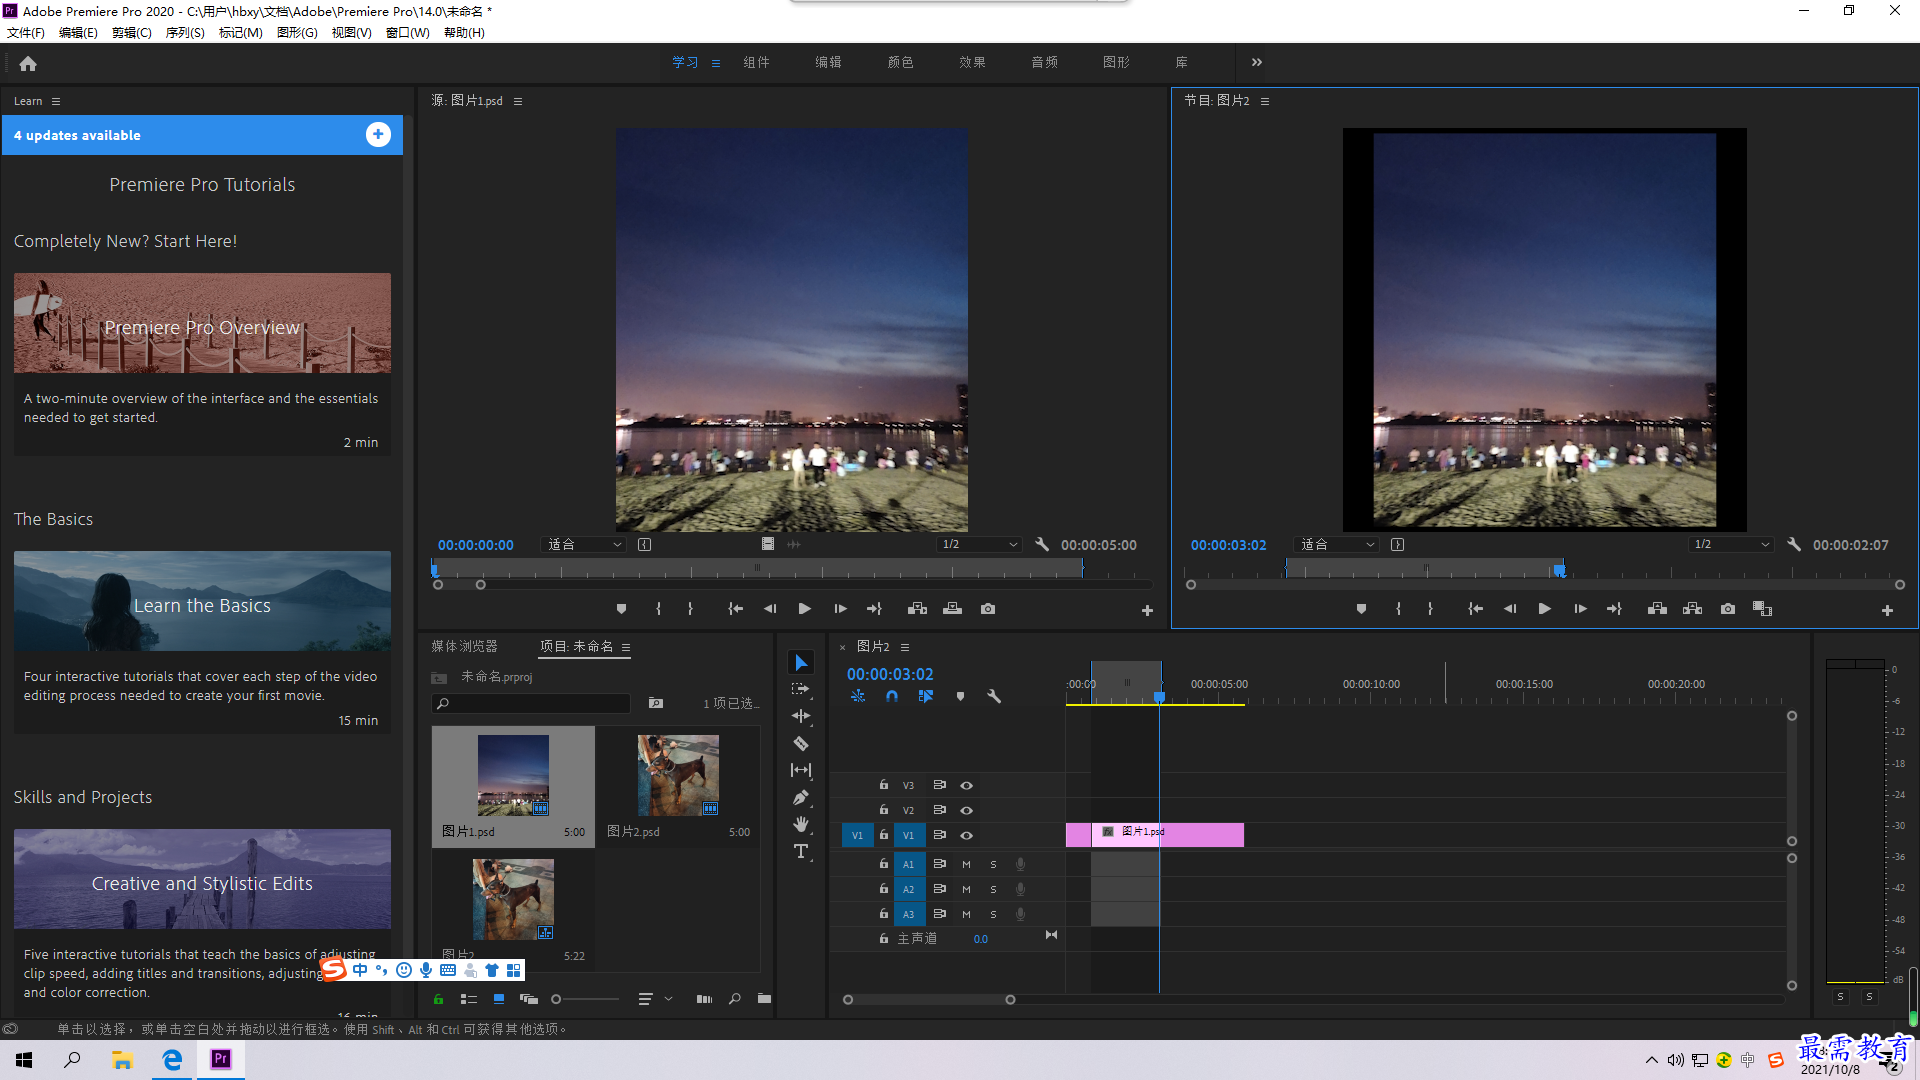The width and height of the screenshot is (1920, 1080).
Task: Click program monitor playhead scrubber
Action: 1559,571
